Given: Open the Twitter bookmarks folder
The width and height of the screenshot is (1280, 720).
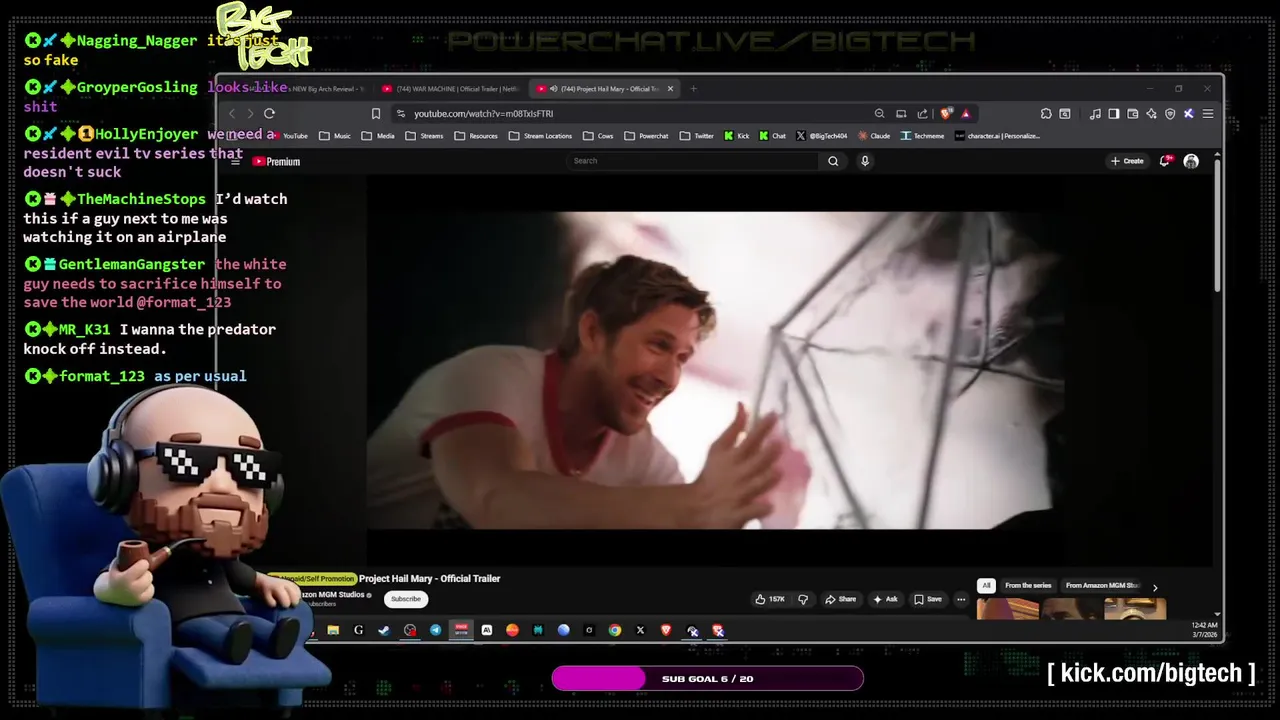Looking at the screenshot, I should pyautogui.click(x=697, y=136).
